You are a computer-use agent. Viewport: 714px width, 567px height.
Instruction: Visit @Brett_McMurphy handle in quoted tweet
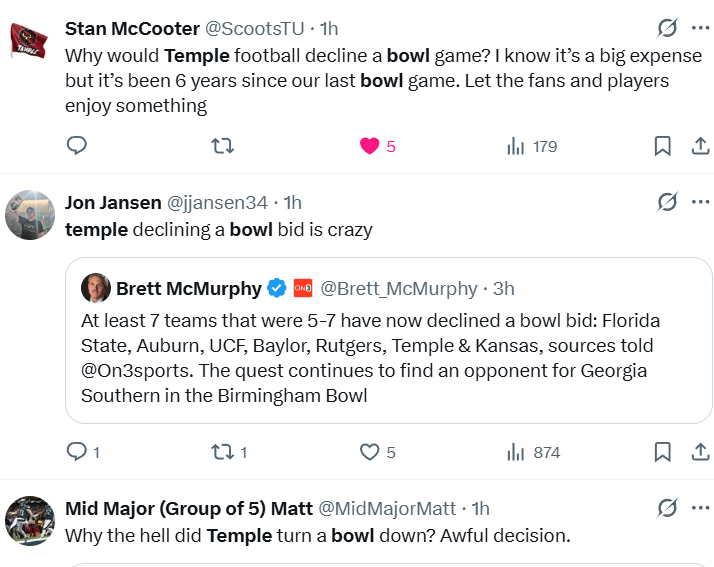[398, 289]
